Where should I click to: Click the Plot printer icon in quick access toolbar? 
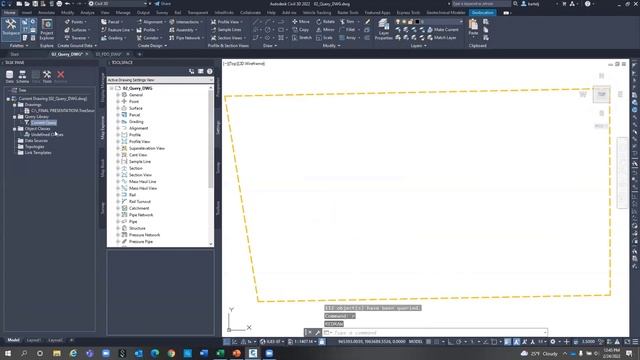(x=59, y=4)
